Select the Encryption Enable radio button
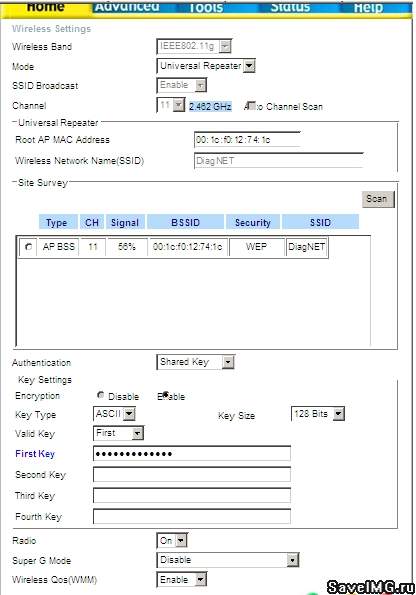Image resolution: width=416 pixels, height=595 pixels. click(165, 395)
